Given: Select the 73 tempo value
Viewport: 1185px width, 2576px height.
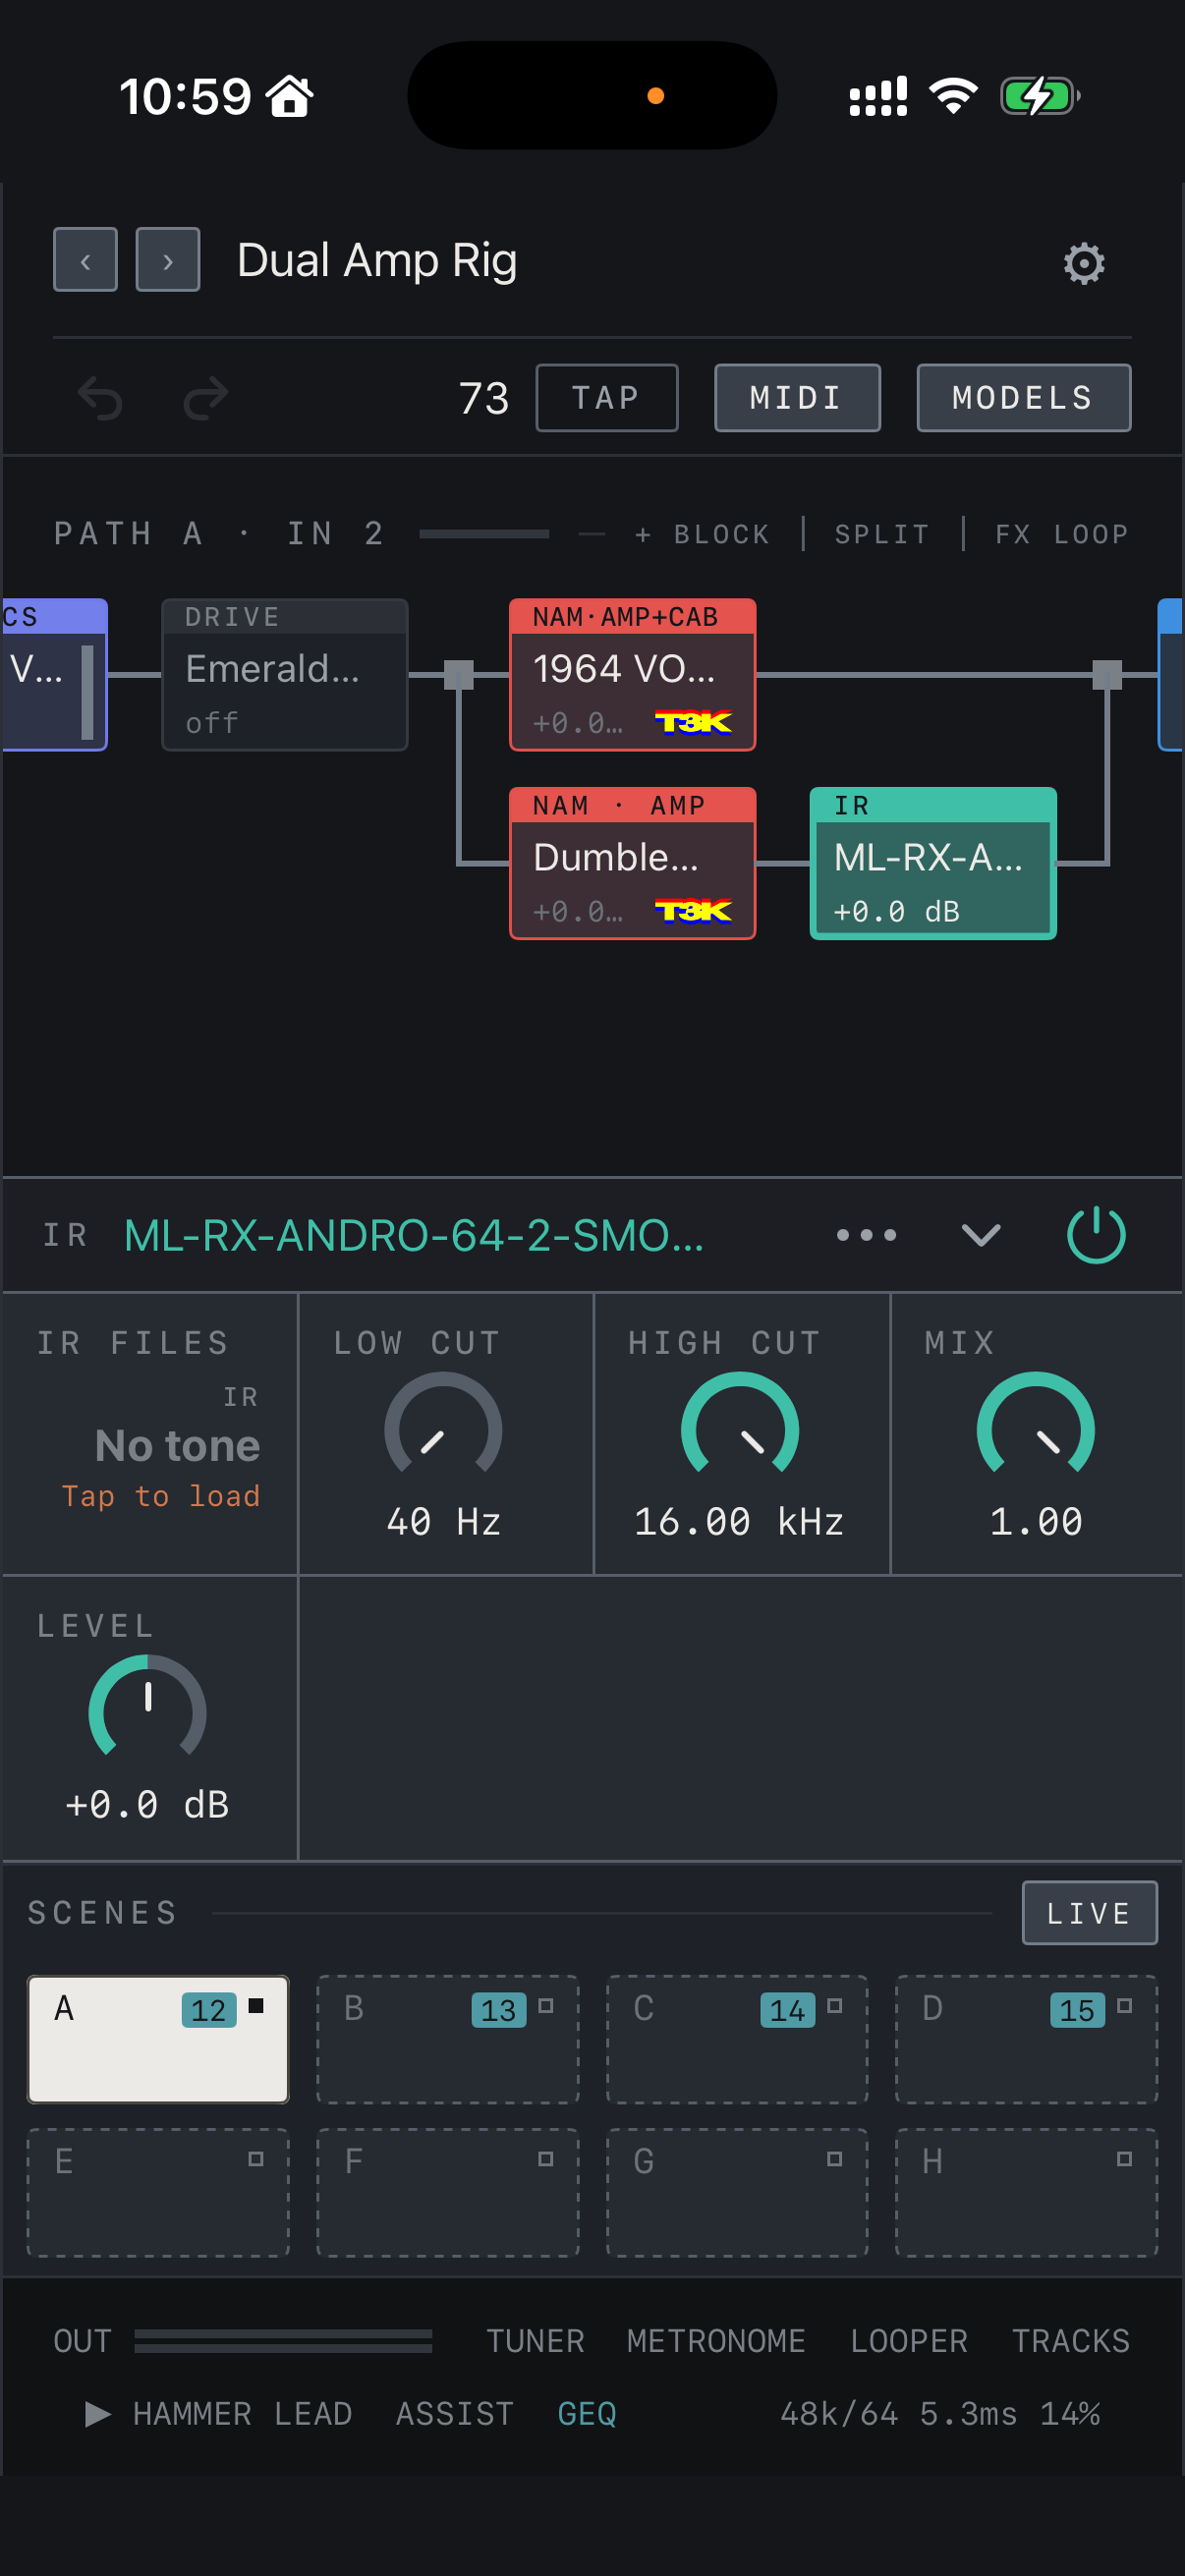Looking at the screenshot, I should point(484,398).
